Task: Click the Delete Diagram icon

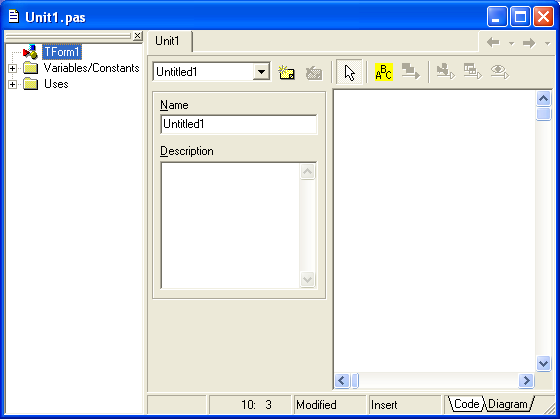Action: click(314, 72)
